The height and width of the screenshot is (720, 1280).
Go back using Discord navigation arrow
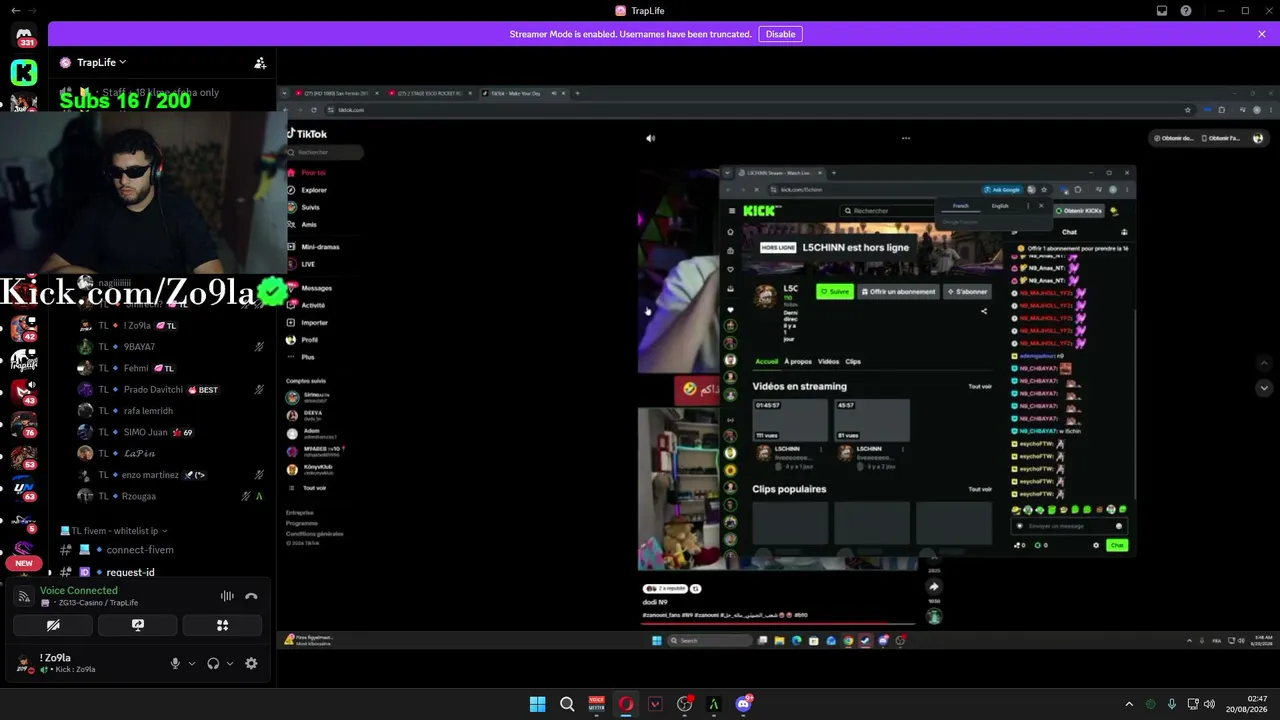click(15, 10)
